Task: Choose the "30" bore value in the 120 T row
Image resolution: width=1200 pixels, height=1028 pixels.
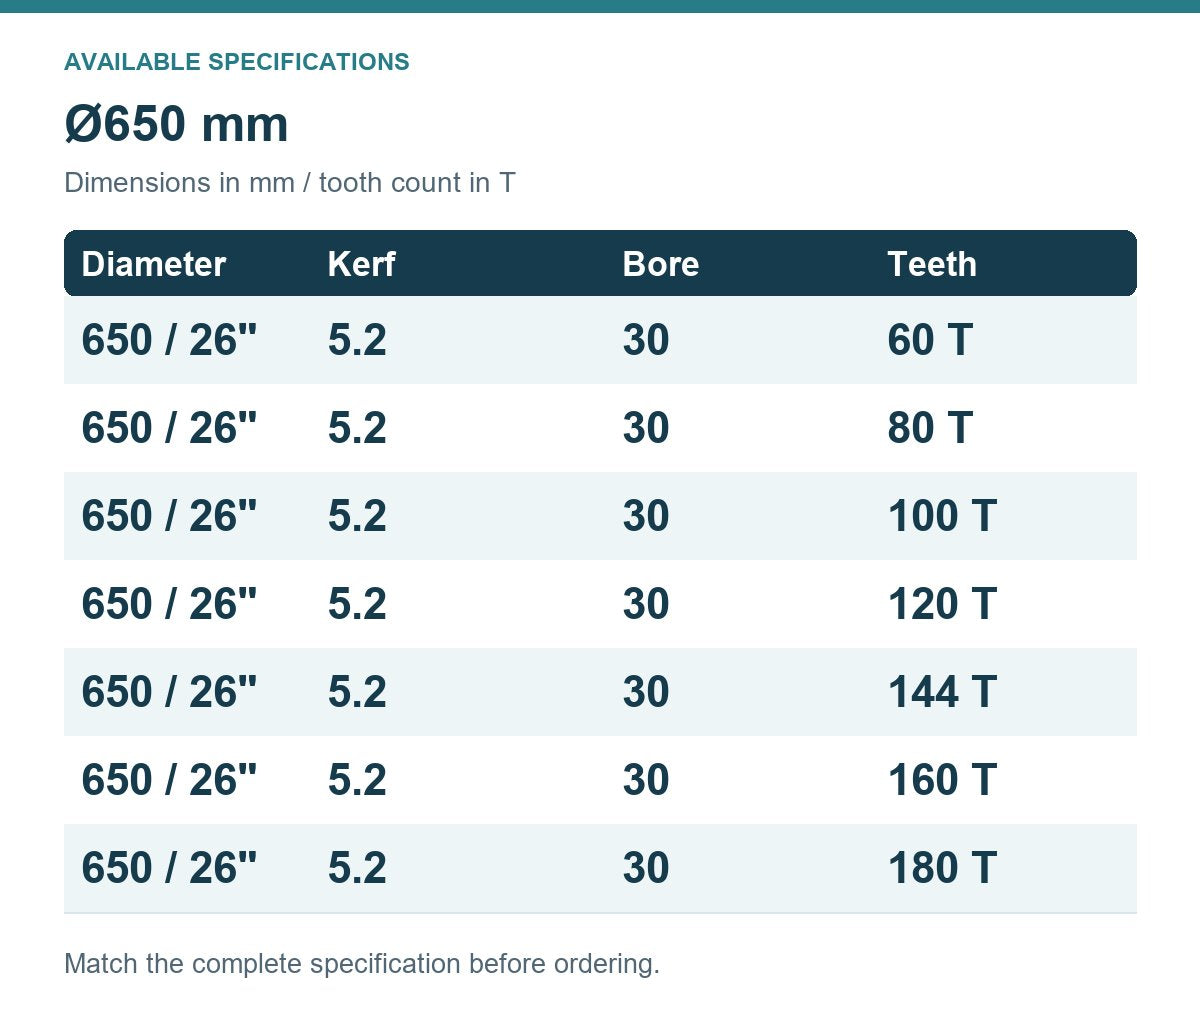Action: pyautogui.click(x=646, y=604)
